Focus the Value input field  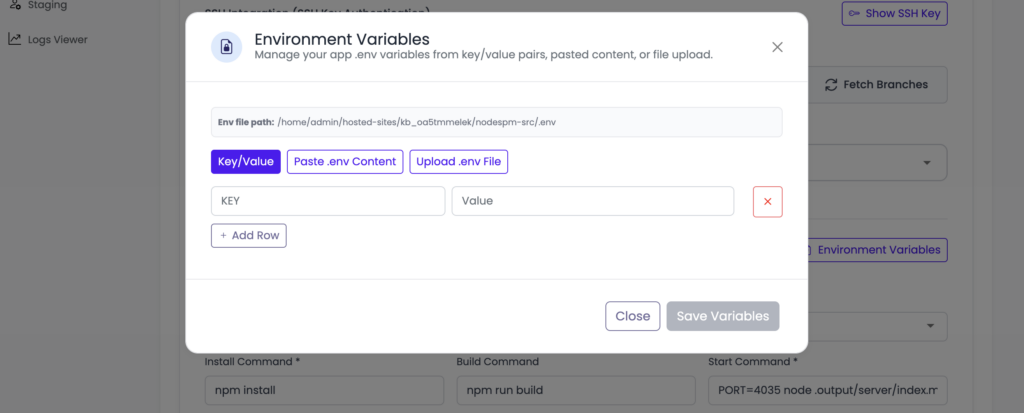point(593,201)
